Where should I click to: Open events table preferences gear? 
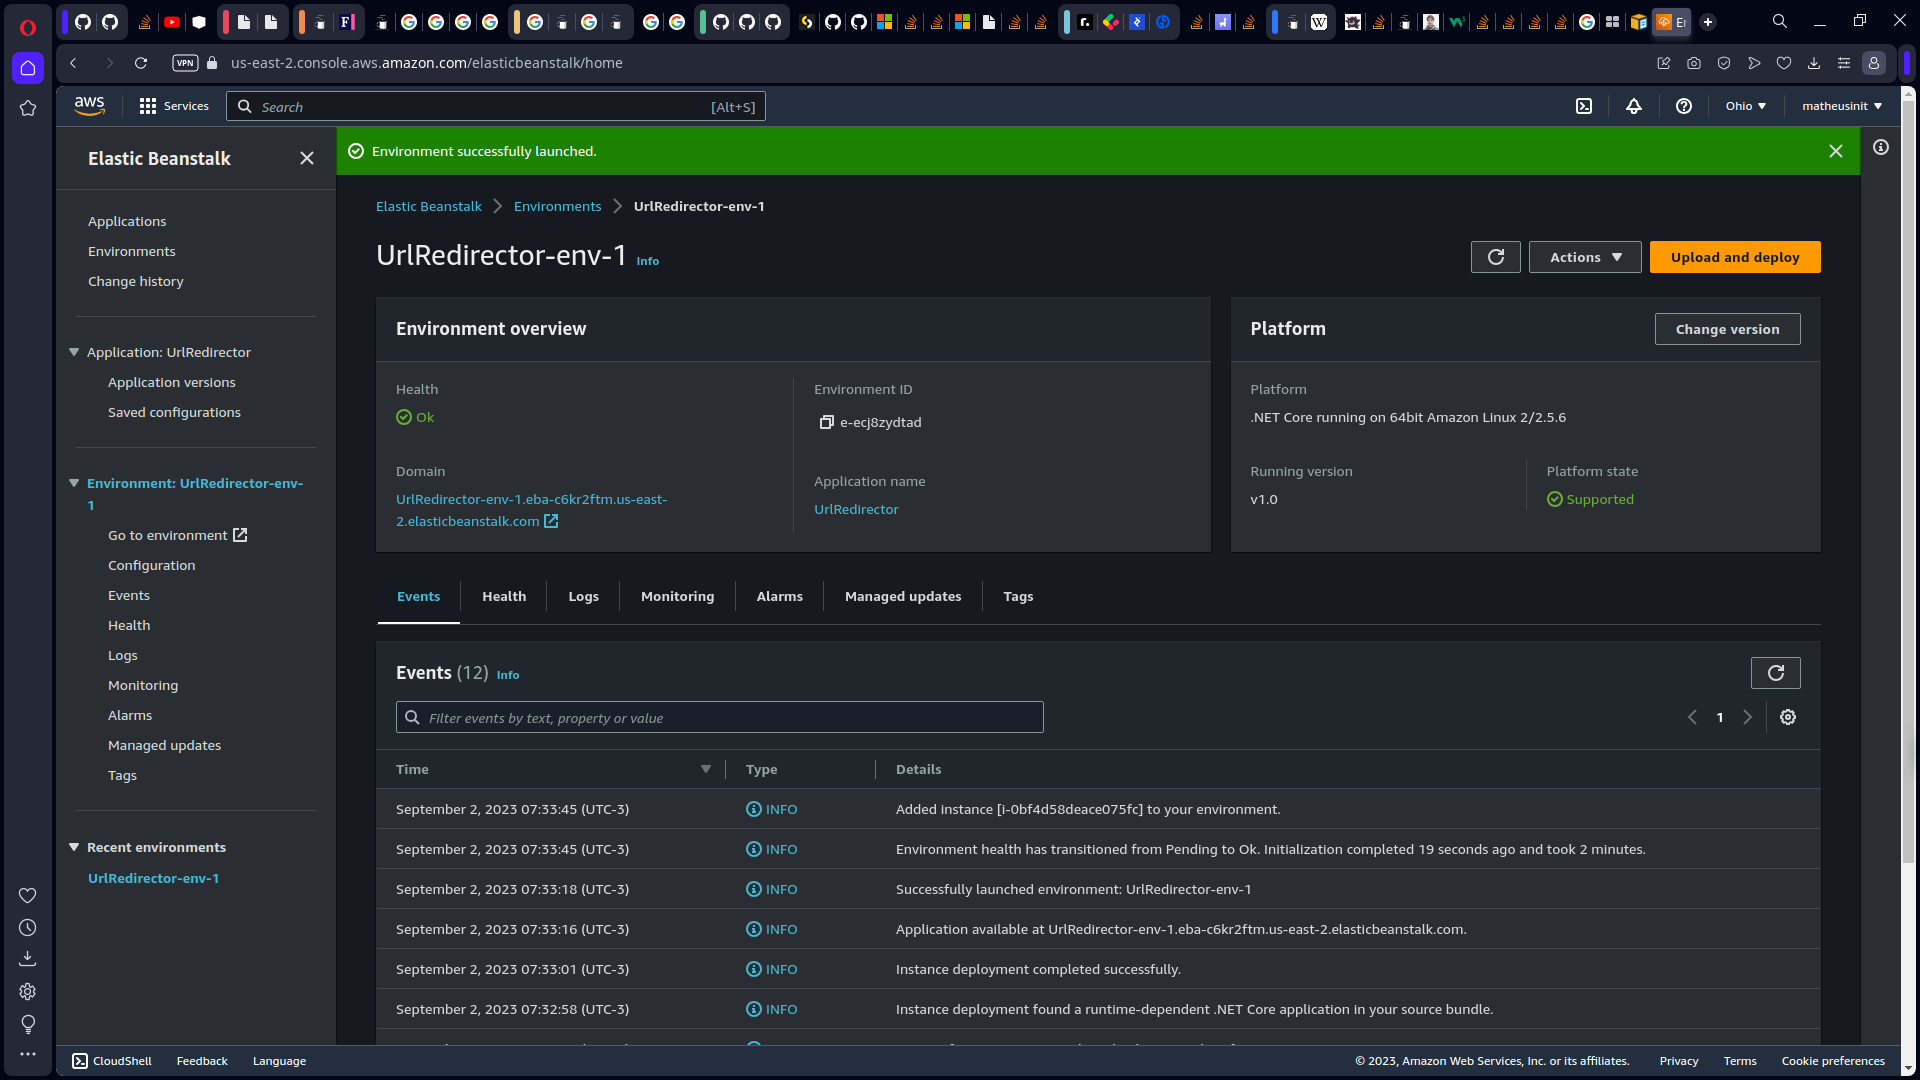click(x=1788, y=717)
